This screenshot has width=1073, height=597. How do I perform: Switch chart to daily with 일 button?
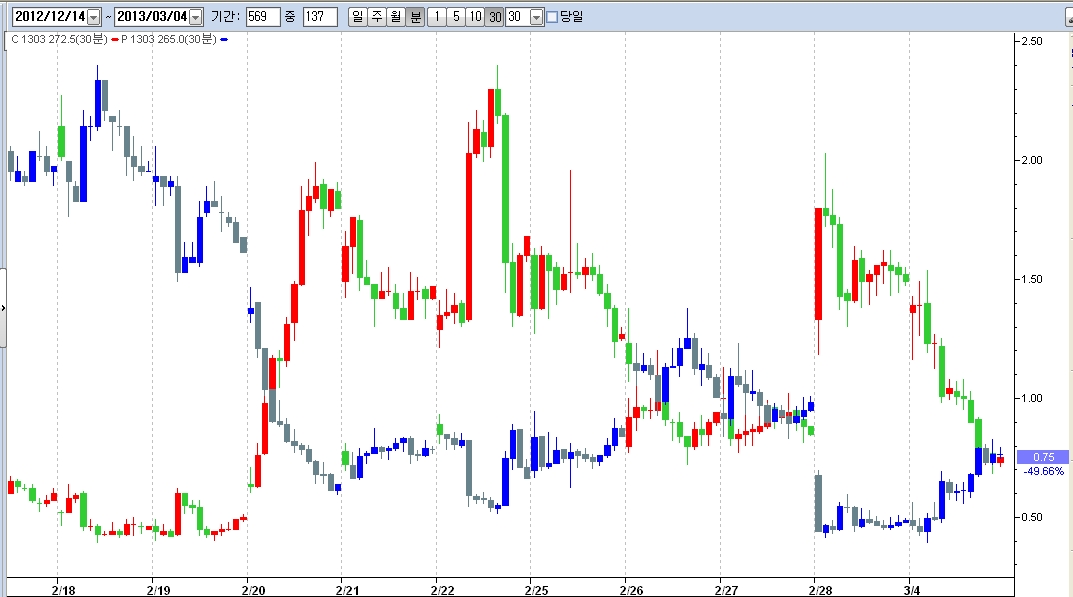tap(357, 17)
